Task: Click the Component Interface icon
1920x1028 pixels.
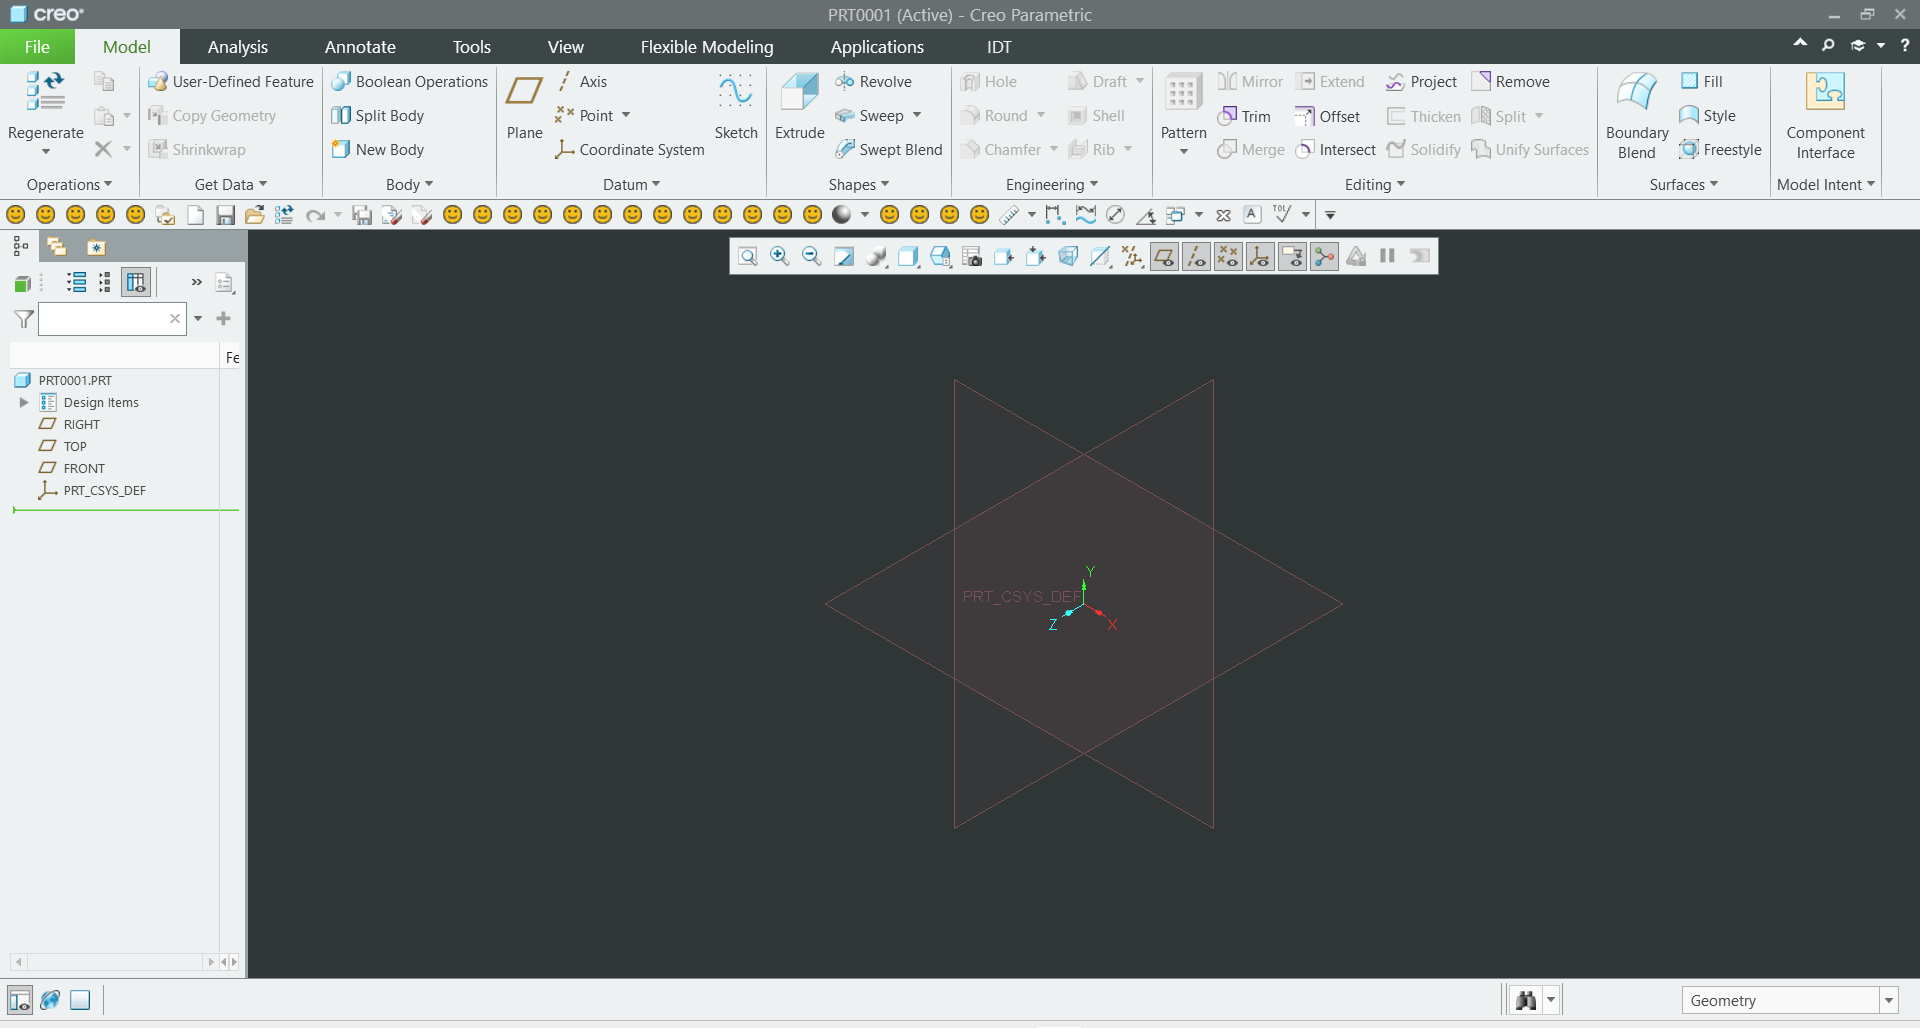Action: coord(1825,92)
